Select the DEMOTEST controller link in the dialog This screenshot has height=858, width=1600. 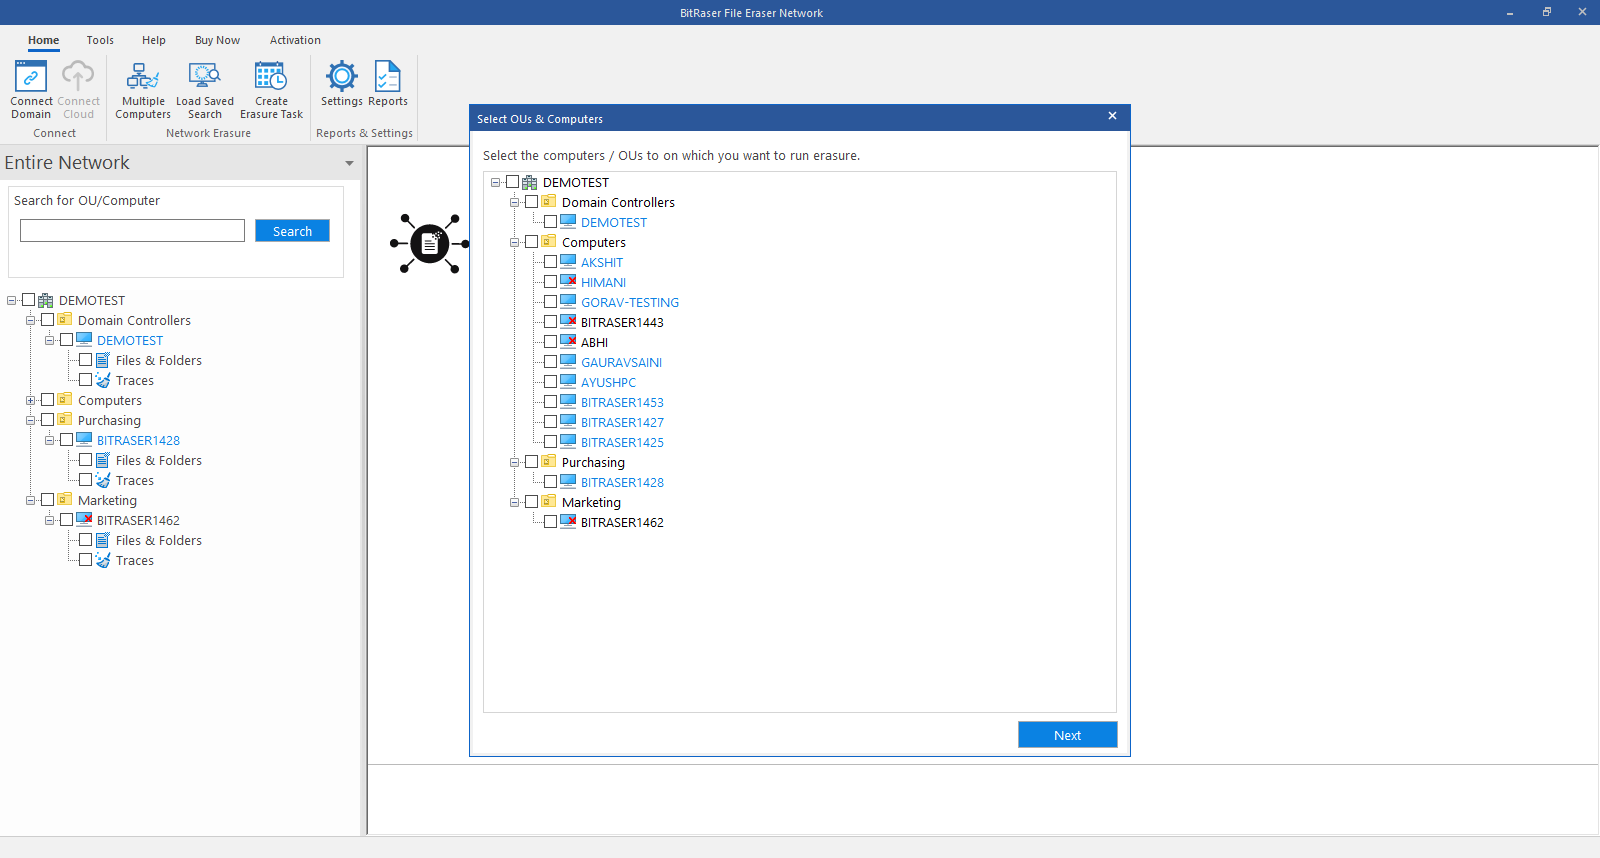614,222
